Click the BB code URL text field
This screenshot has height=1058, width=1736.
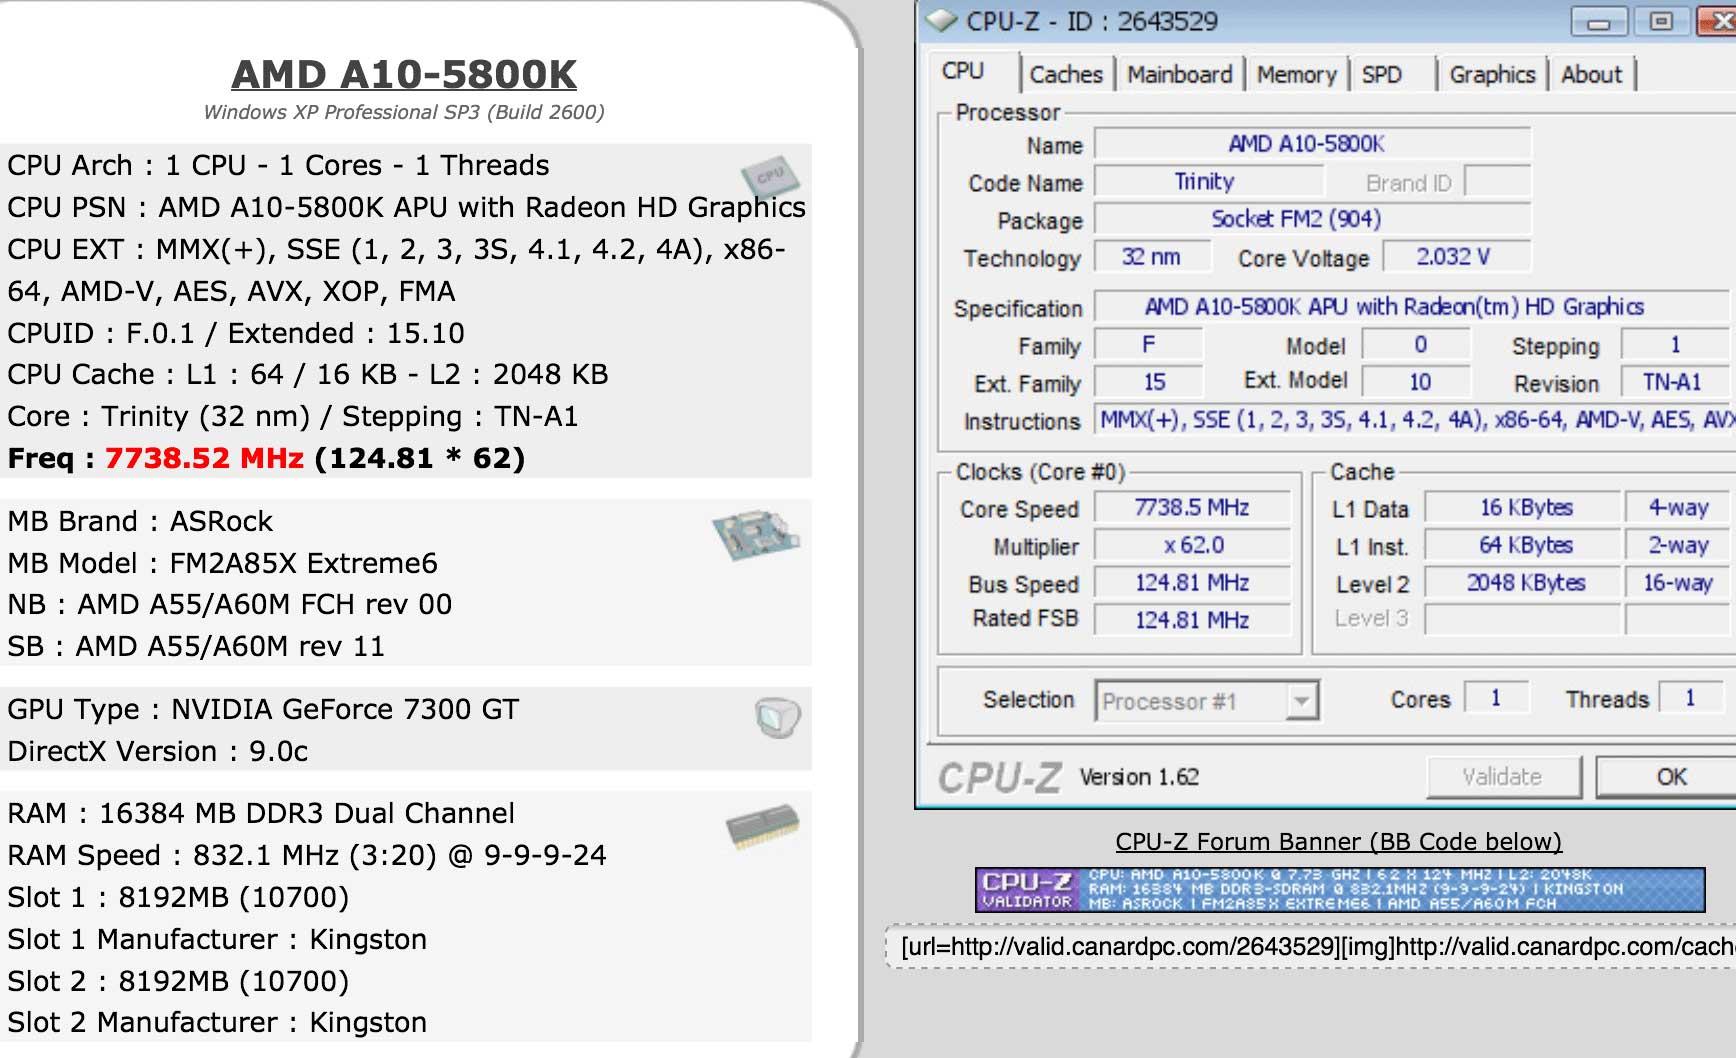[x=1312, y=946]
